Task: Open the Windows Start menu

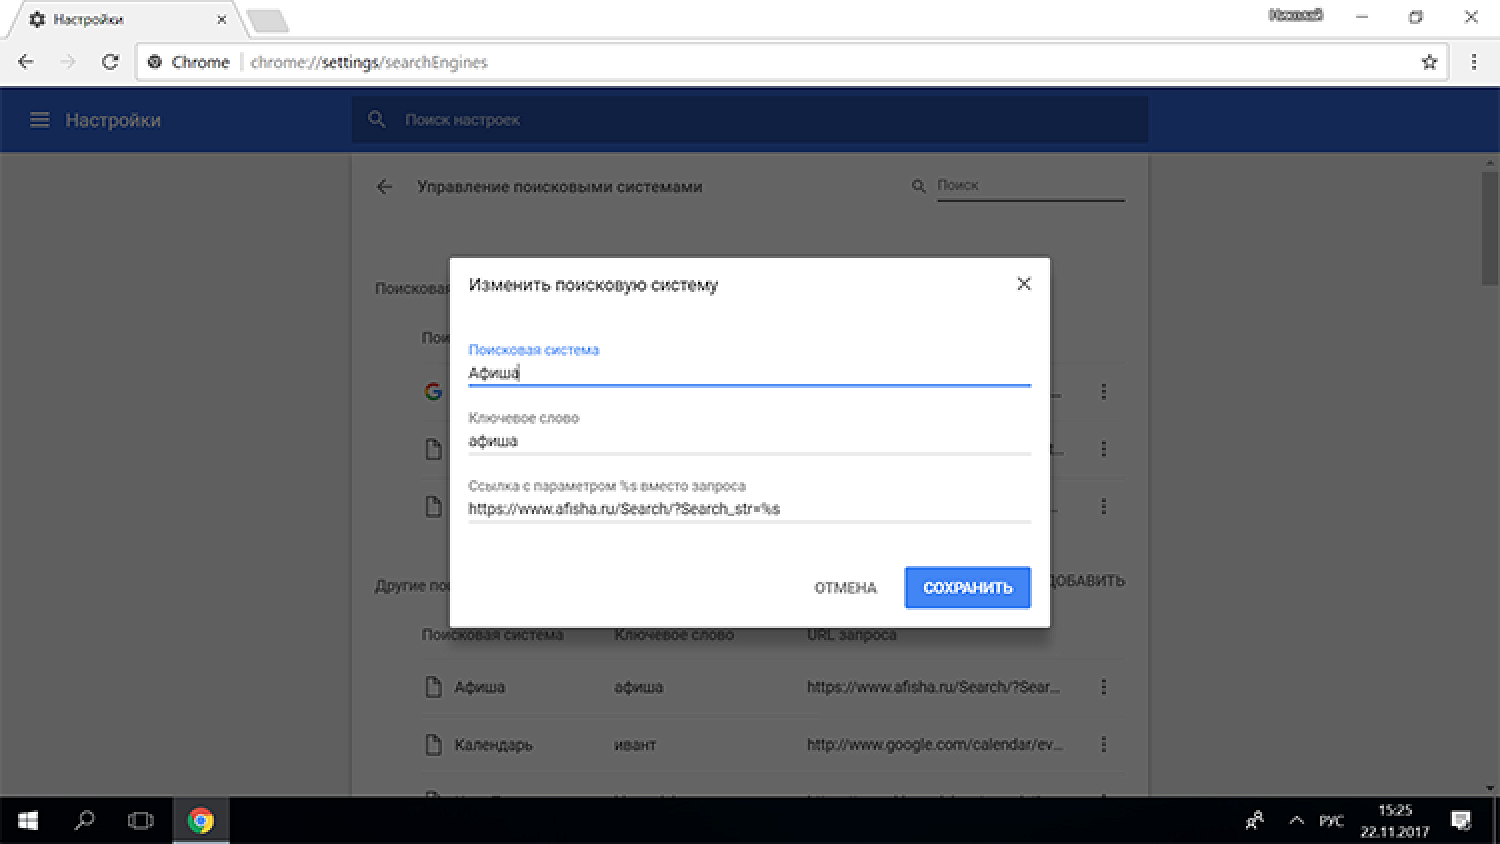Action: [28, 821]
